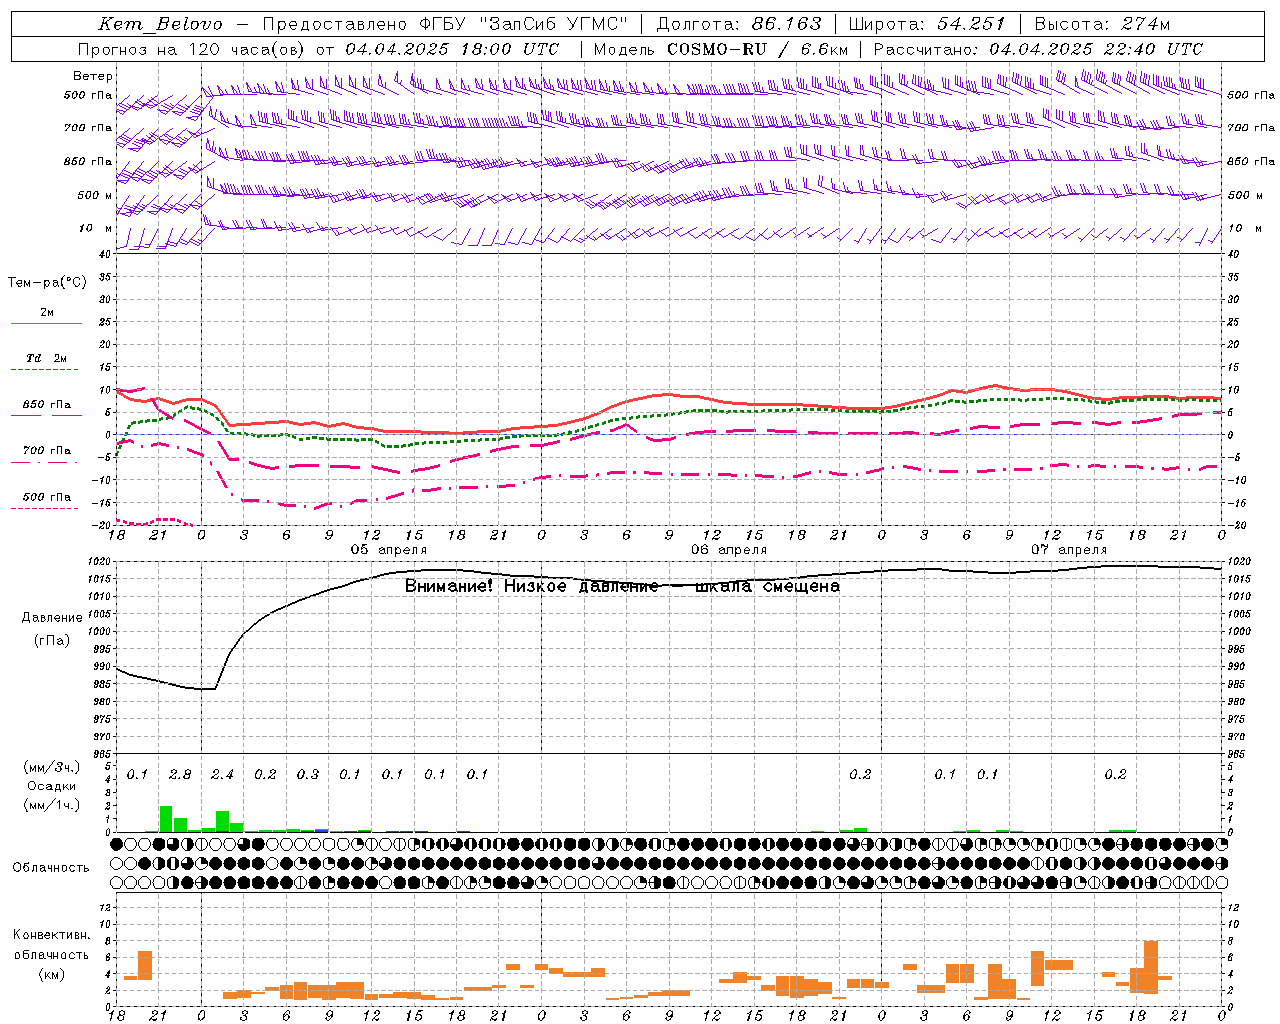1280x1024 pixels.
Task: Click the Td 2м legend entry
Action: pyautogui.click(x=47, y=358)
